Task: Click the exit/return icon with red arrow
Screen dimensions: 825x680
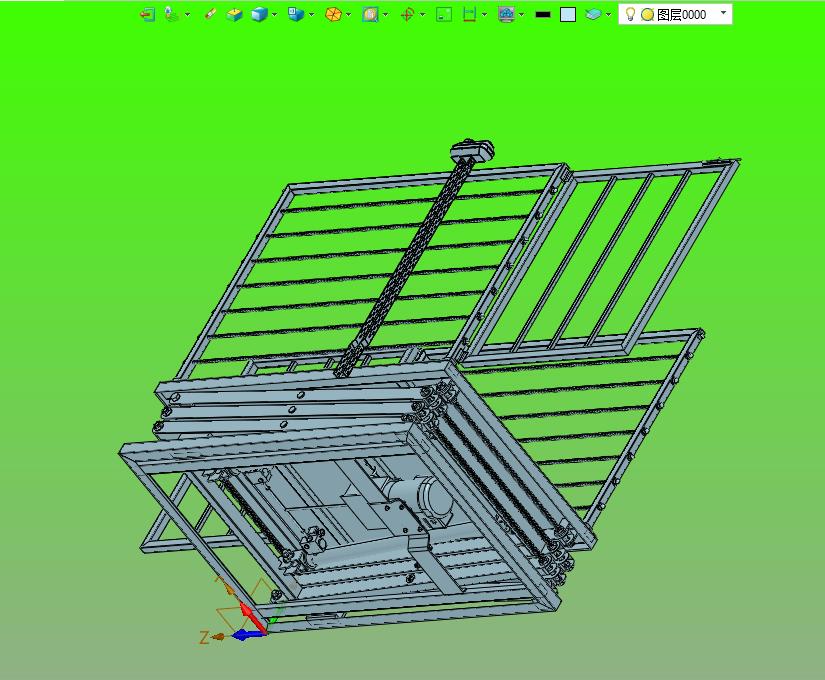Action: coord(148,15)
